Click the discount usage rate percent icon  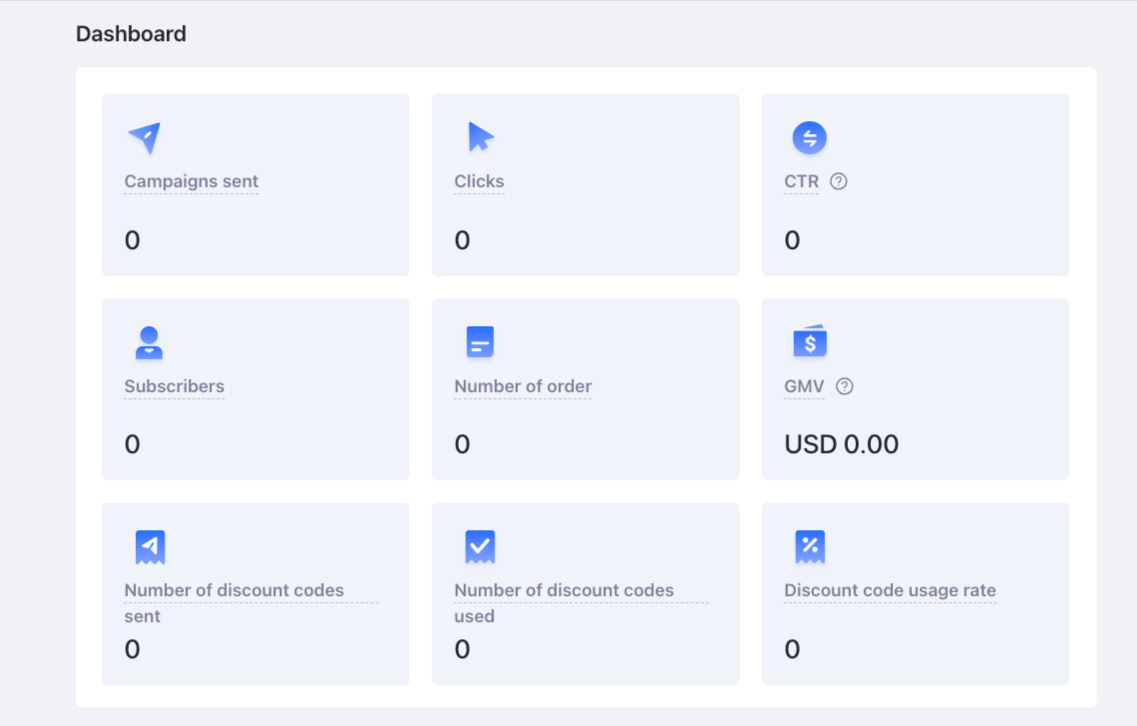pos(810,547)
